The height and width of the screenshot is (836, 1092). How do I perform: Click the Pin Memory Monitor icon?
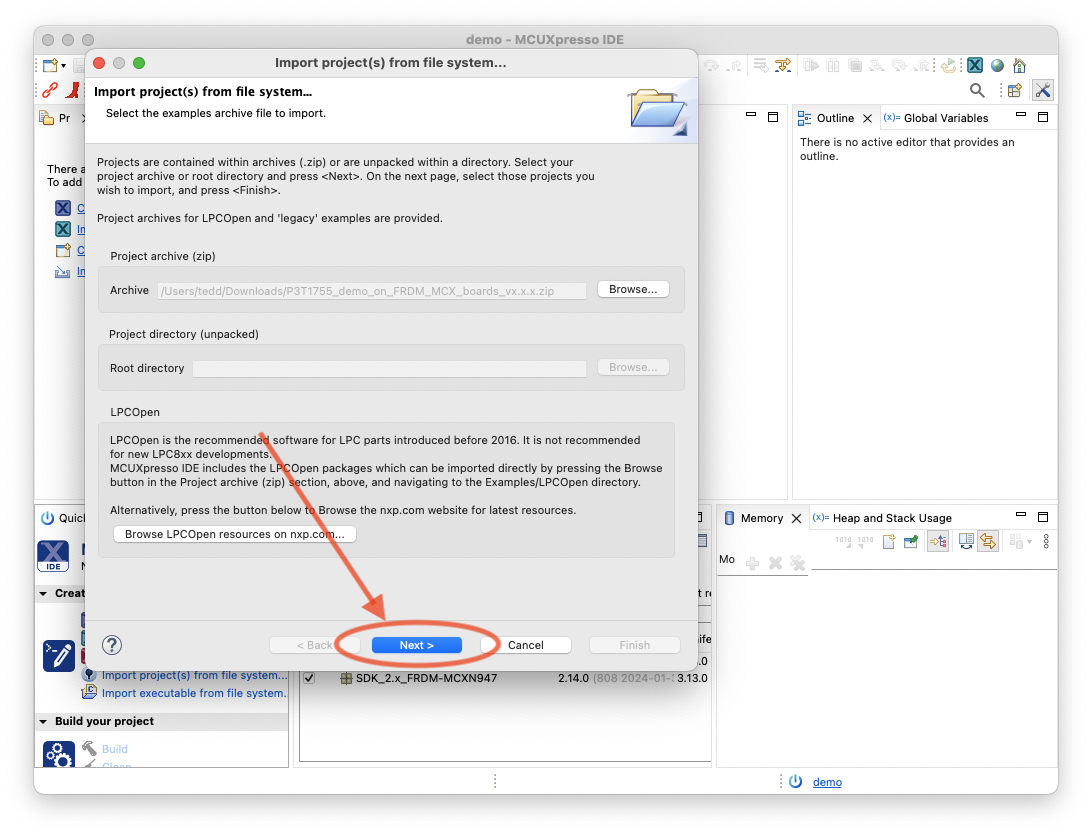911,541
